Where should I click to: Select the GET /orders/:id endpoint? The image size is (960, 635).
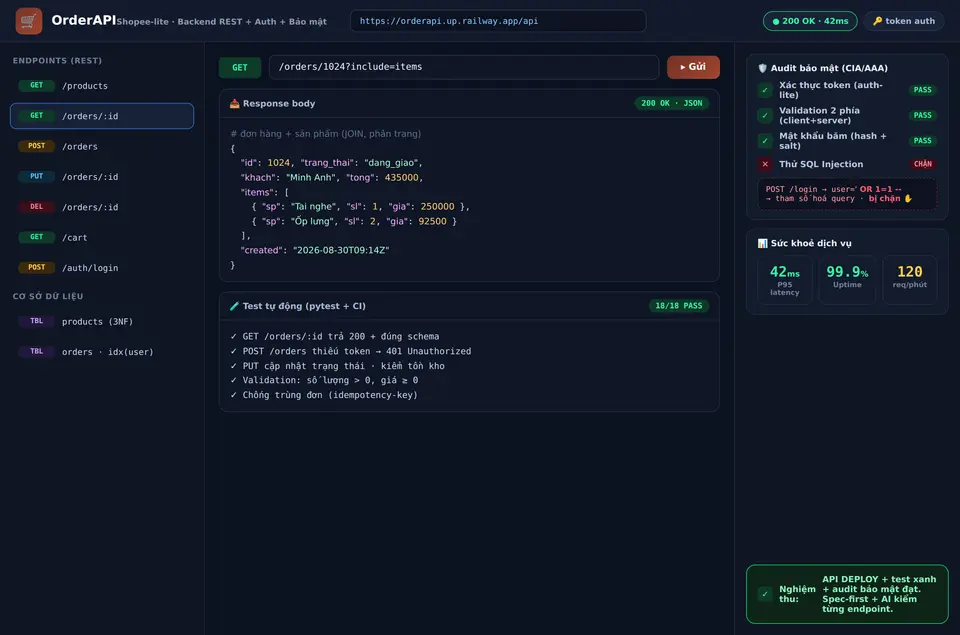pos(102,116)
